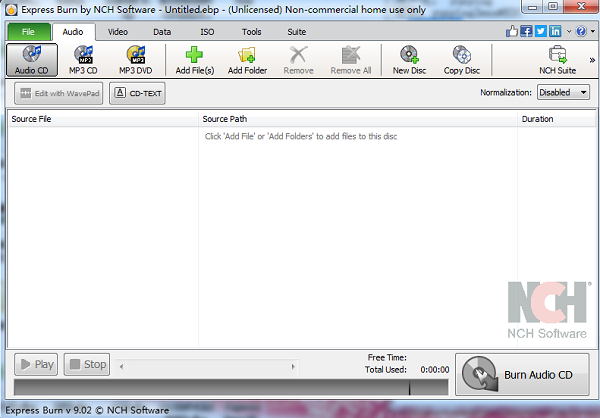The image size is (600, 418).
Task: Click the Remove All toolbar icon
Action: 351,55
